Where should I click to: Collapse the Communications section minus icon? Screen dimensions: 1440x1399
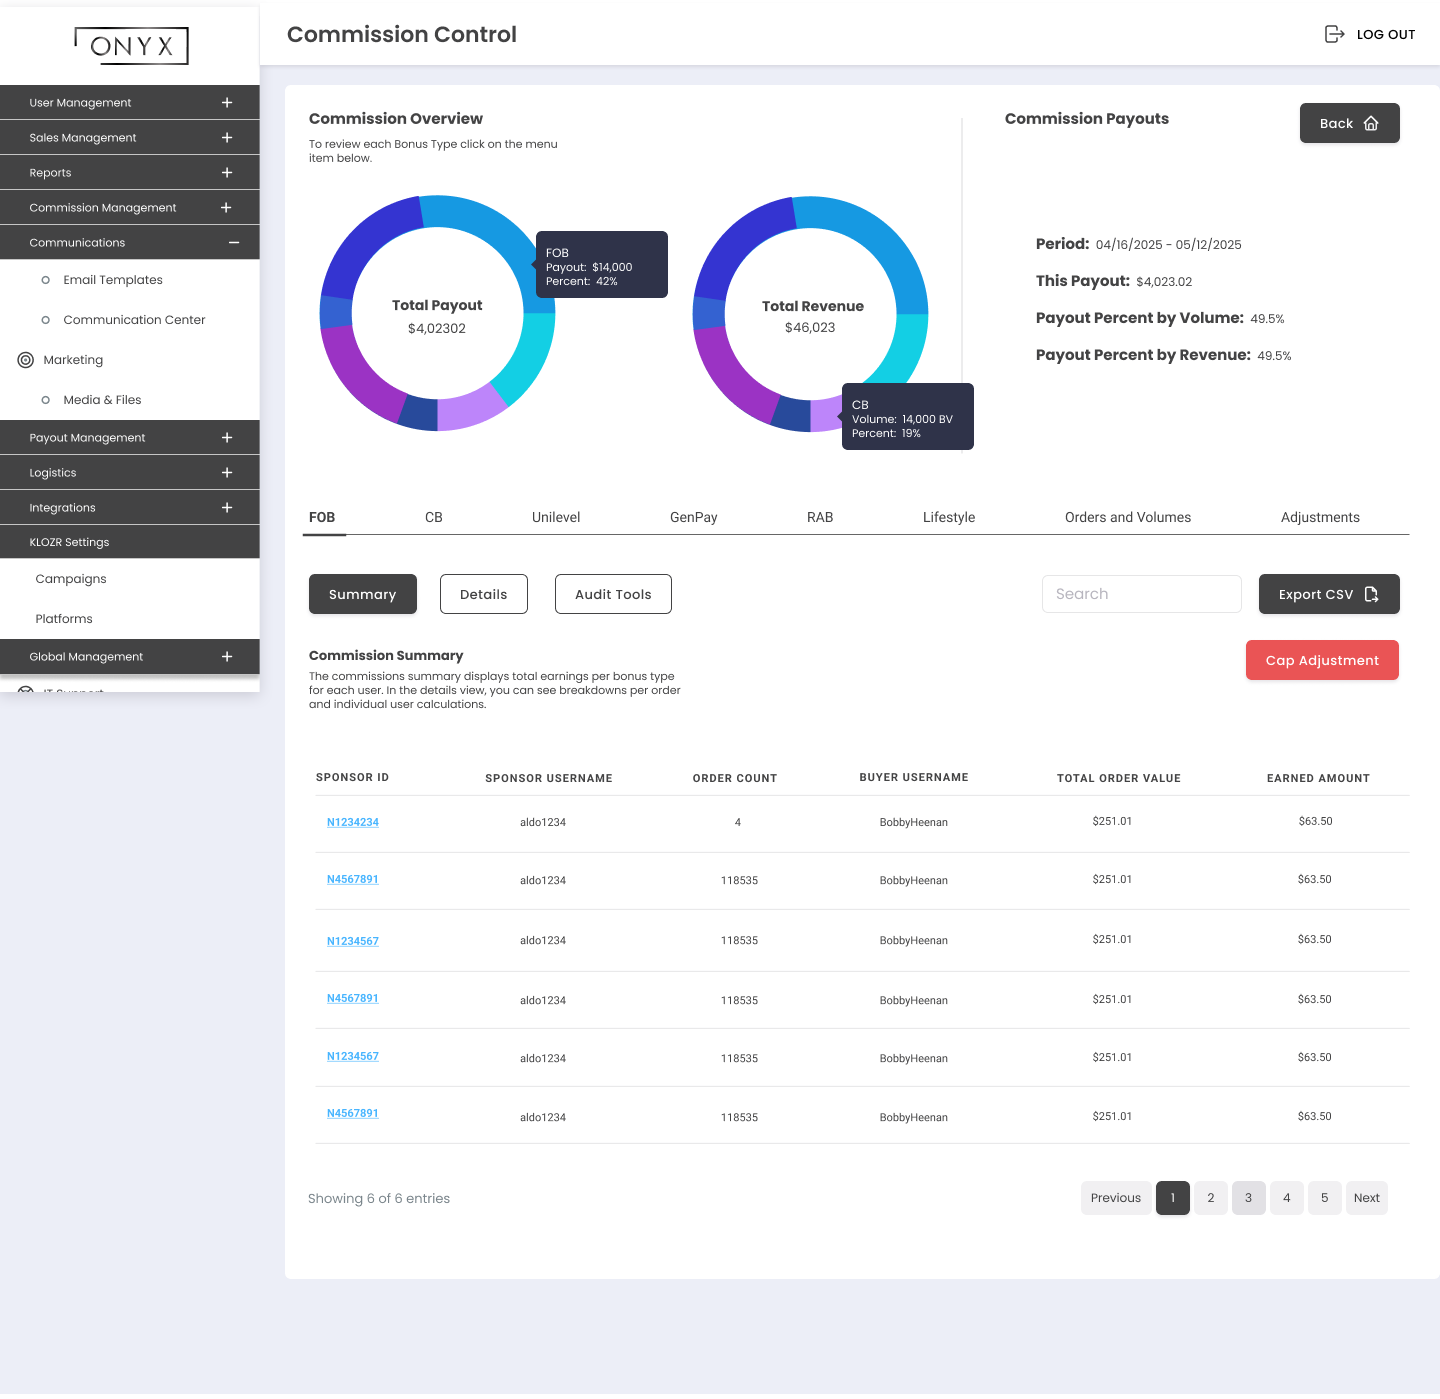click(x=233, y=243)
